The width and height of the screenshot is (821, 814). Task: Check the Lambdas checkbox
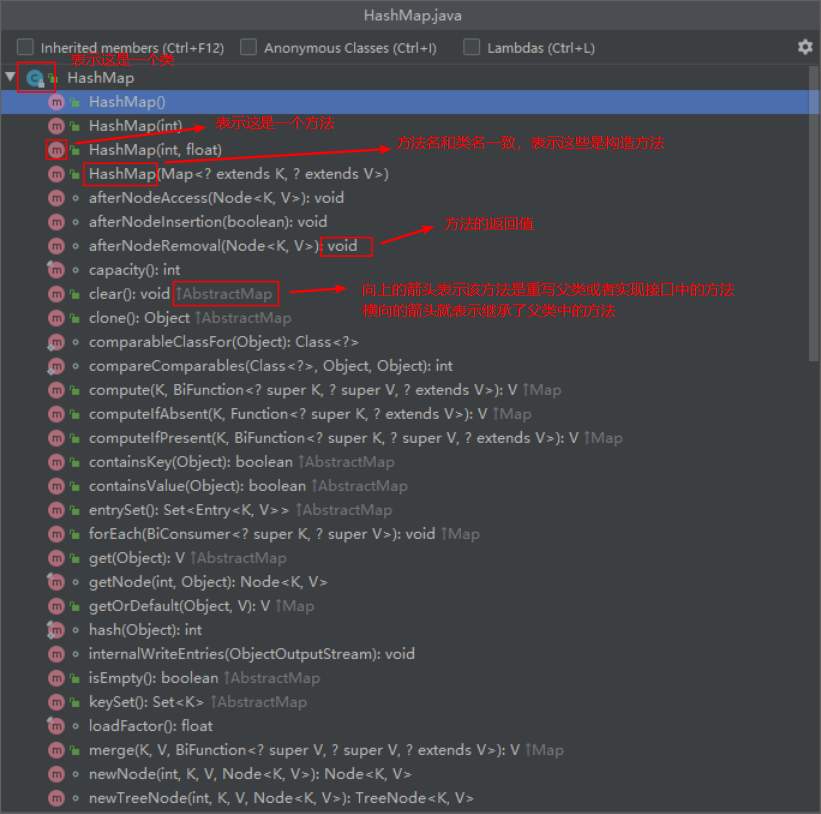(x=471, y=47)
